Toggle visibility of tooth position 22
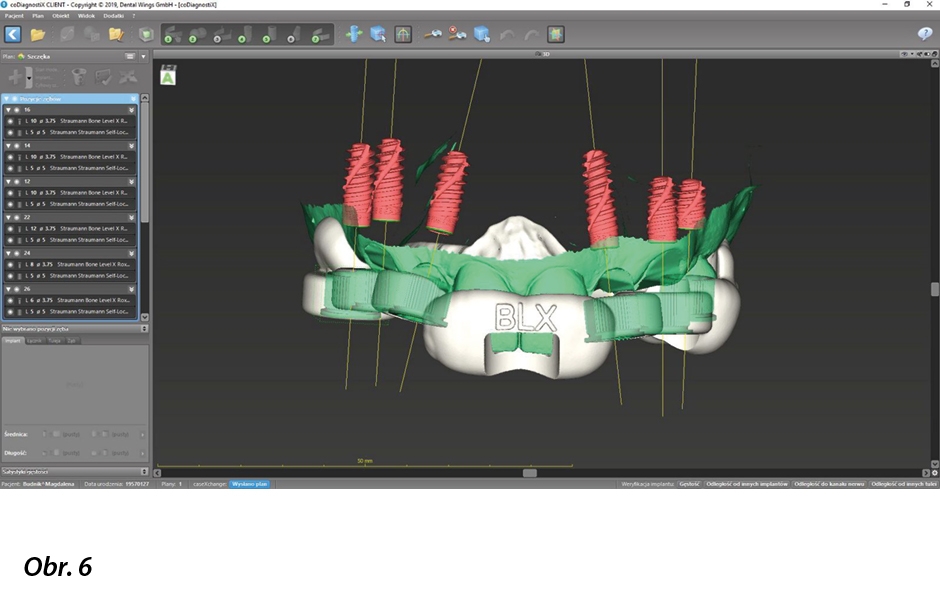The image size is (940, 600). point(17,217)
